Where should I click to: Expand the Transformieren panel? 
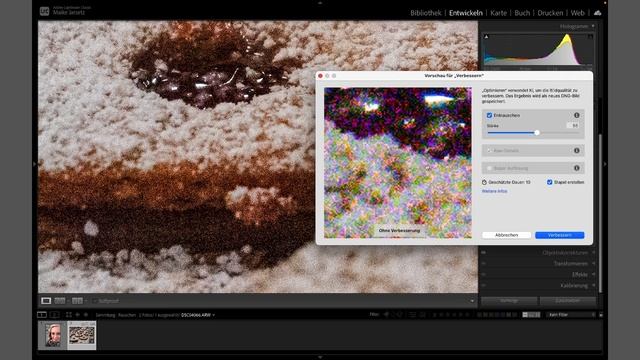coord(593,264)
